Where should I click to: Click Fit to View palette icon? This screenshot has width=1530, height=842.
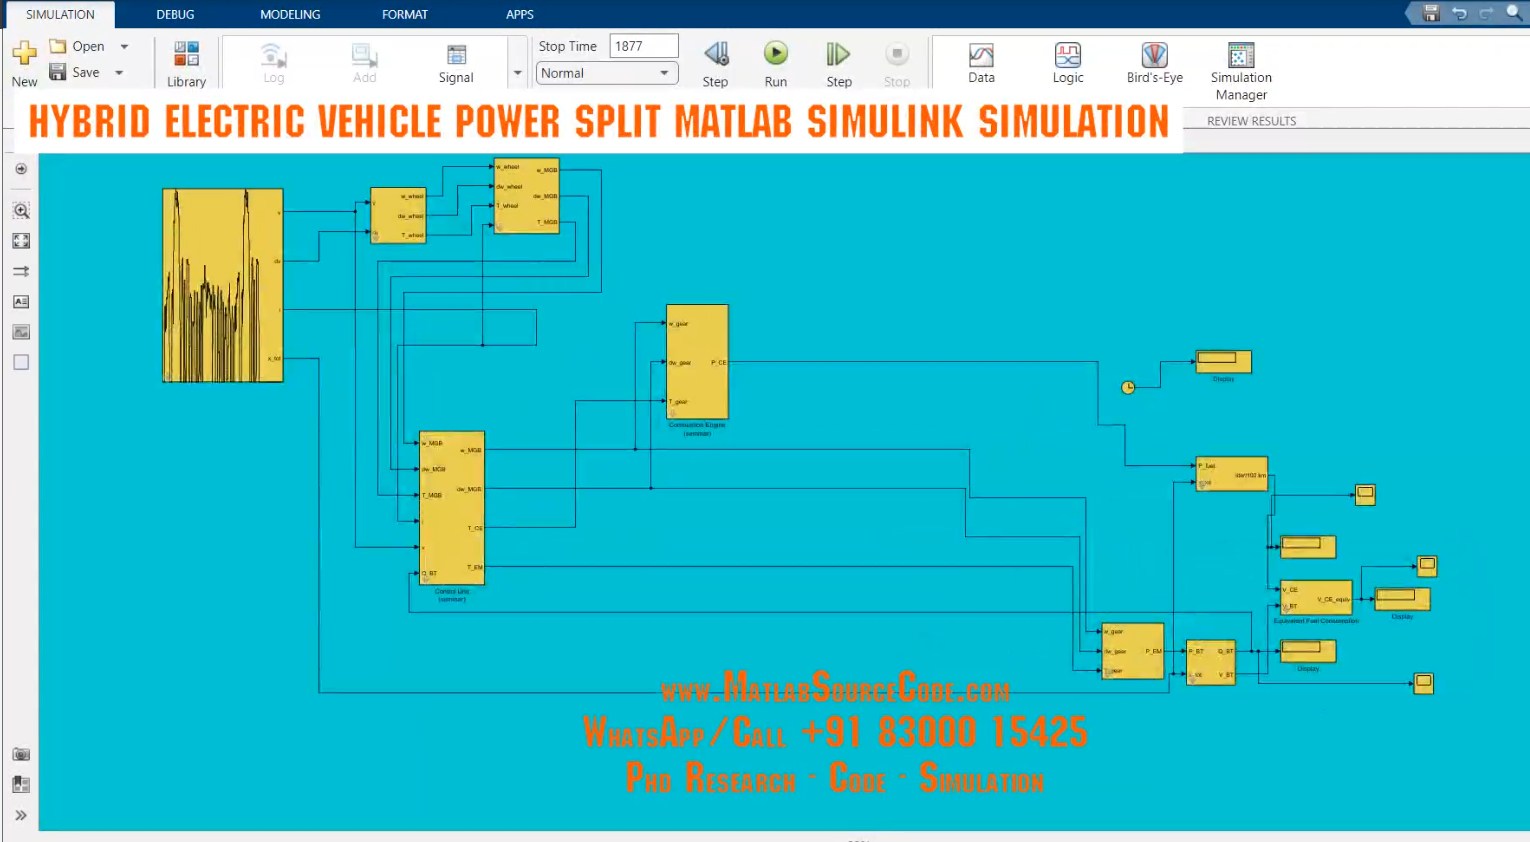pos(21,241)
